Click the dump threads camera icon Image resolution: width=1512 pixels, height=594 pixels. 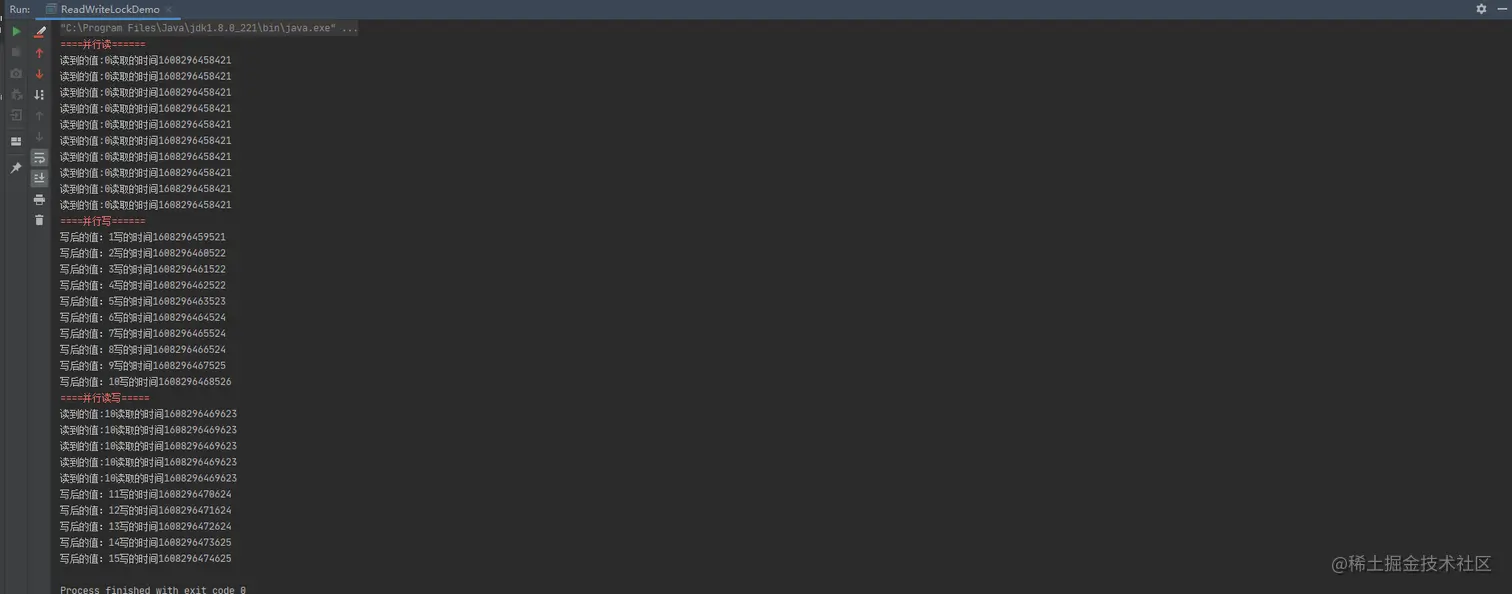[16, 73]
